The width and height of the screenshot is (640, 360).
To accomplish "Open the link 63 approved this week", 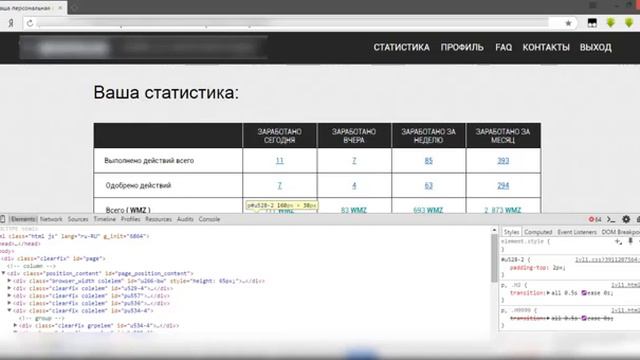I will pyautogui.click(x=429, y=185).
